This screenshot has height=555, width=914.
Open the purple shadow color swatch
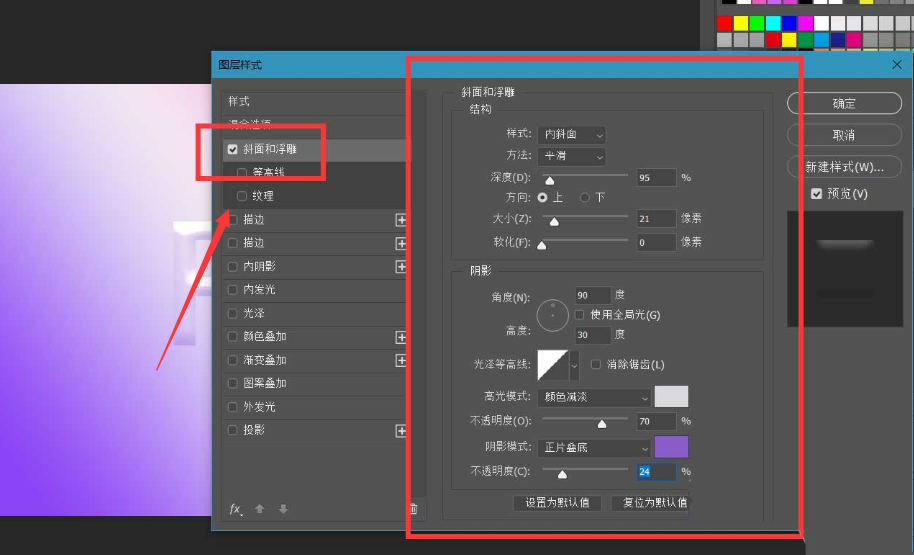click(x=671, y=448)
